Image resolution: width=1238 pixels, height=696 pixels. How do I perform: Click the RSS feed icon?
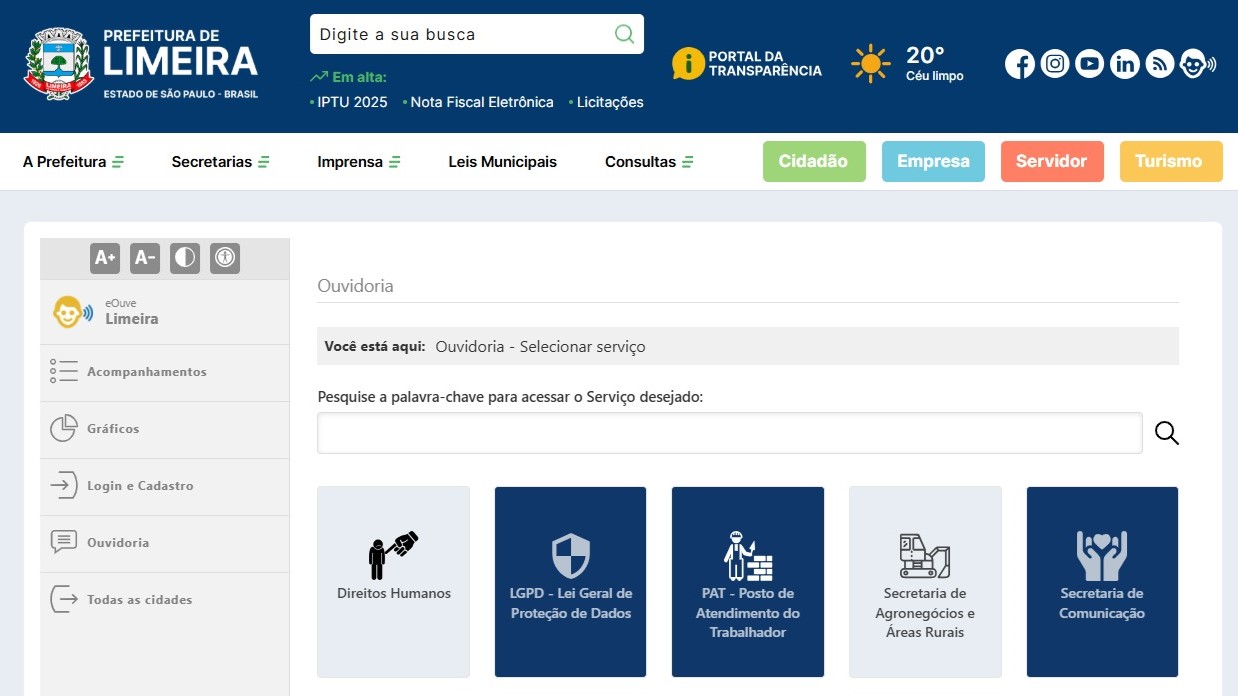coord(1159,64)
